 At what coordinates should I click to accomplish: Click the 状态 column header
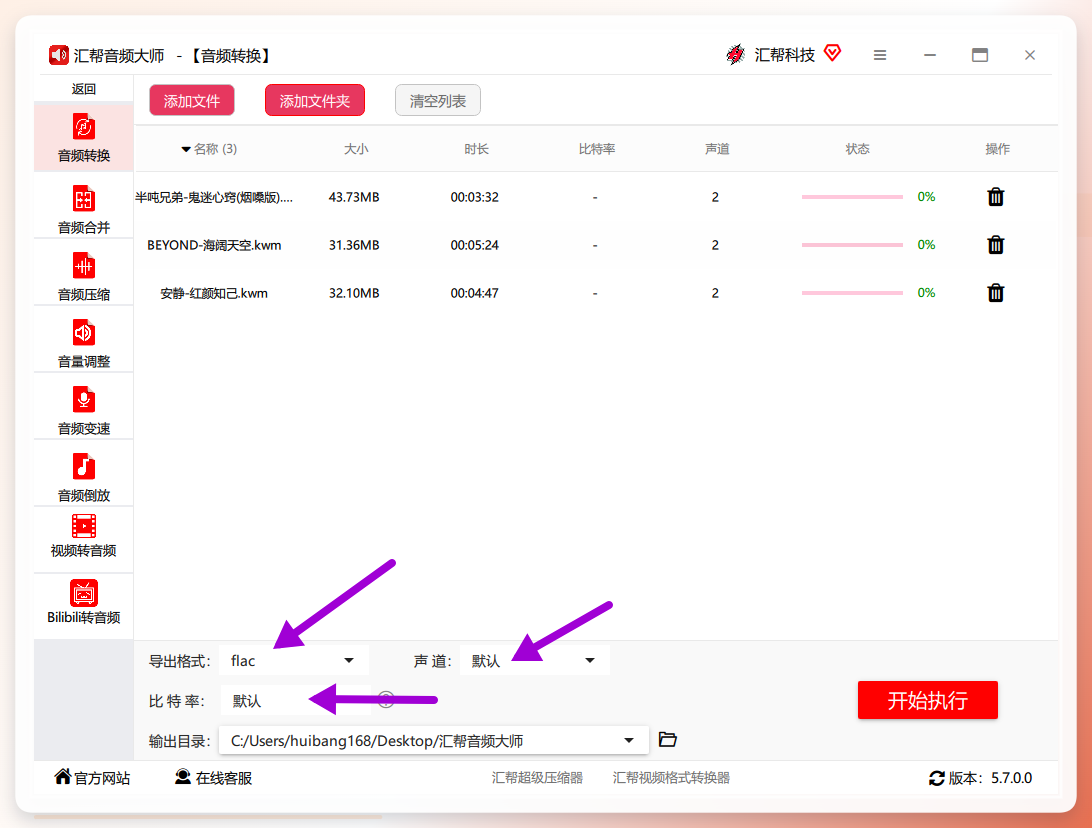coord(857,149)
